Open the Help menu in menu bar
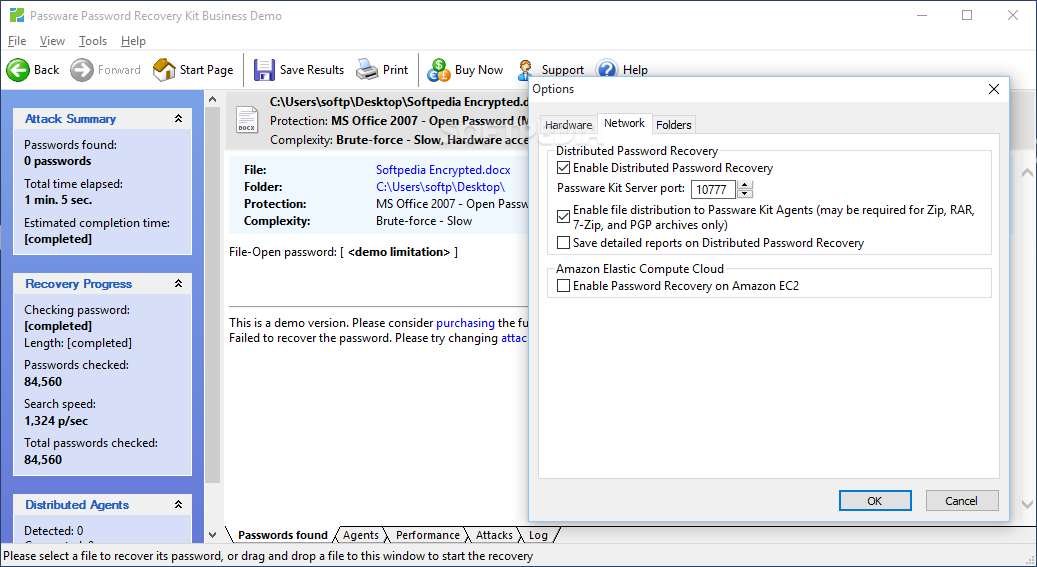 coord(133,41)
